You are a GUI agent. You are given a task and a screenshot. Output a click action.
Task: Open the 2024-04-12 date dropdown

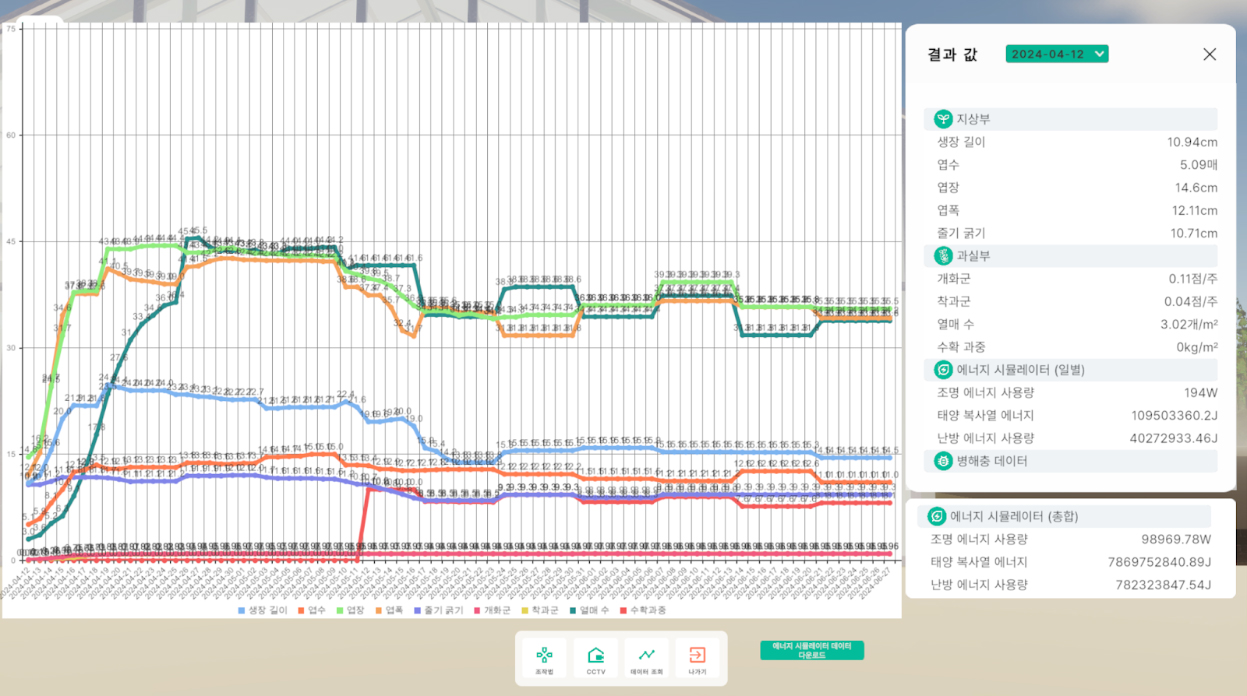1057,54
